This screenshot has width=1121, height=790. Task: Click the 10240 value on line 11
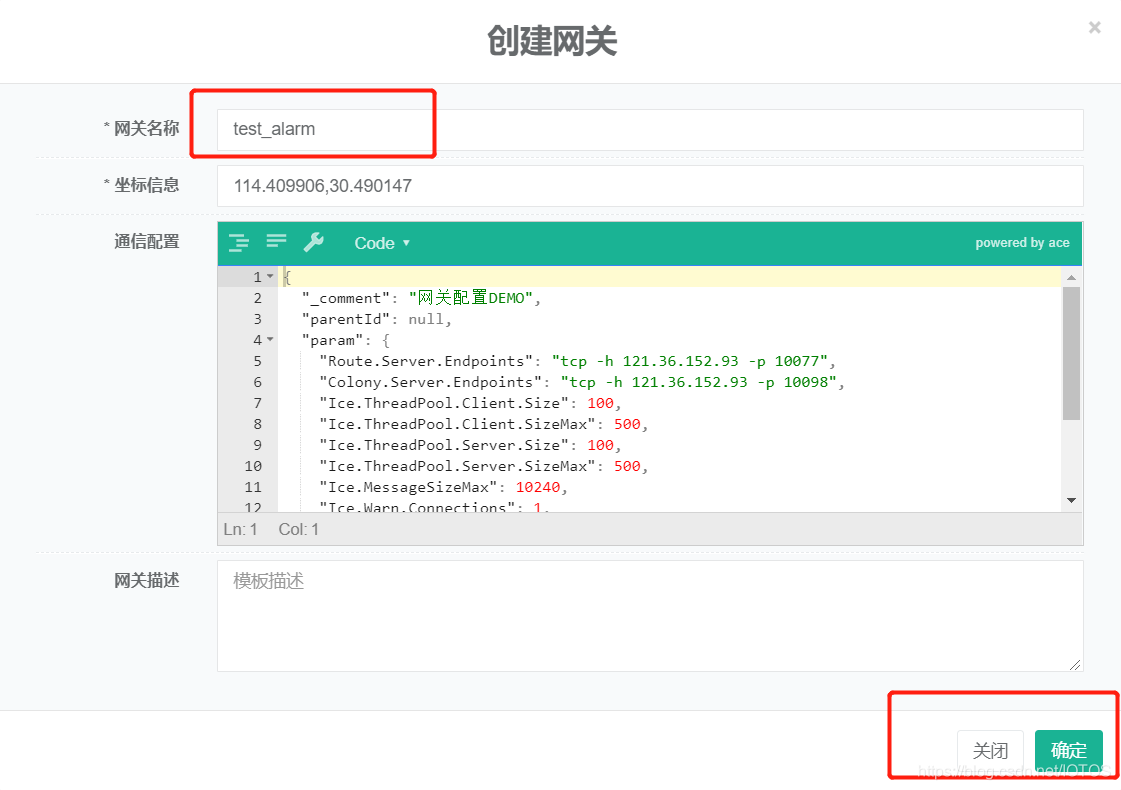tap(538, 487)
